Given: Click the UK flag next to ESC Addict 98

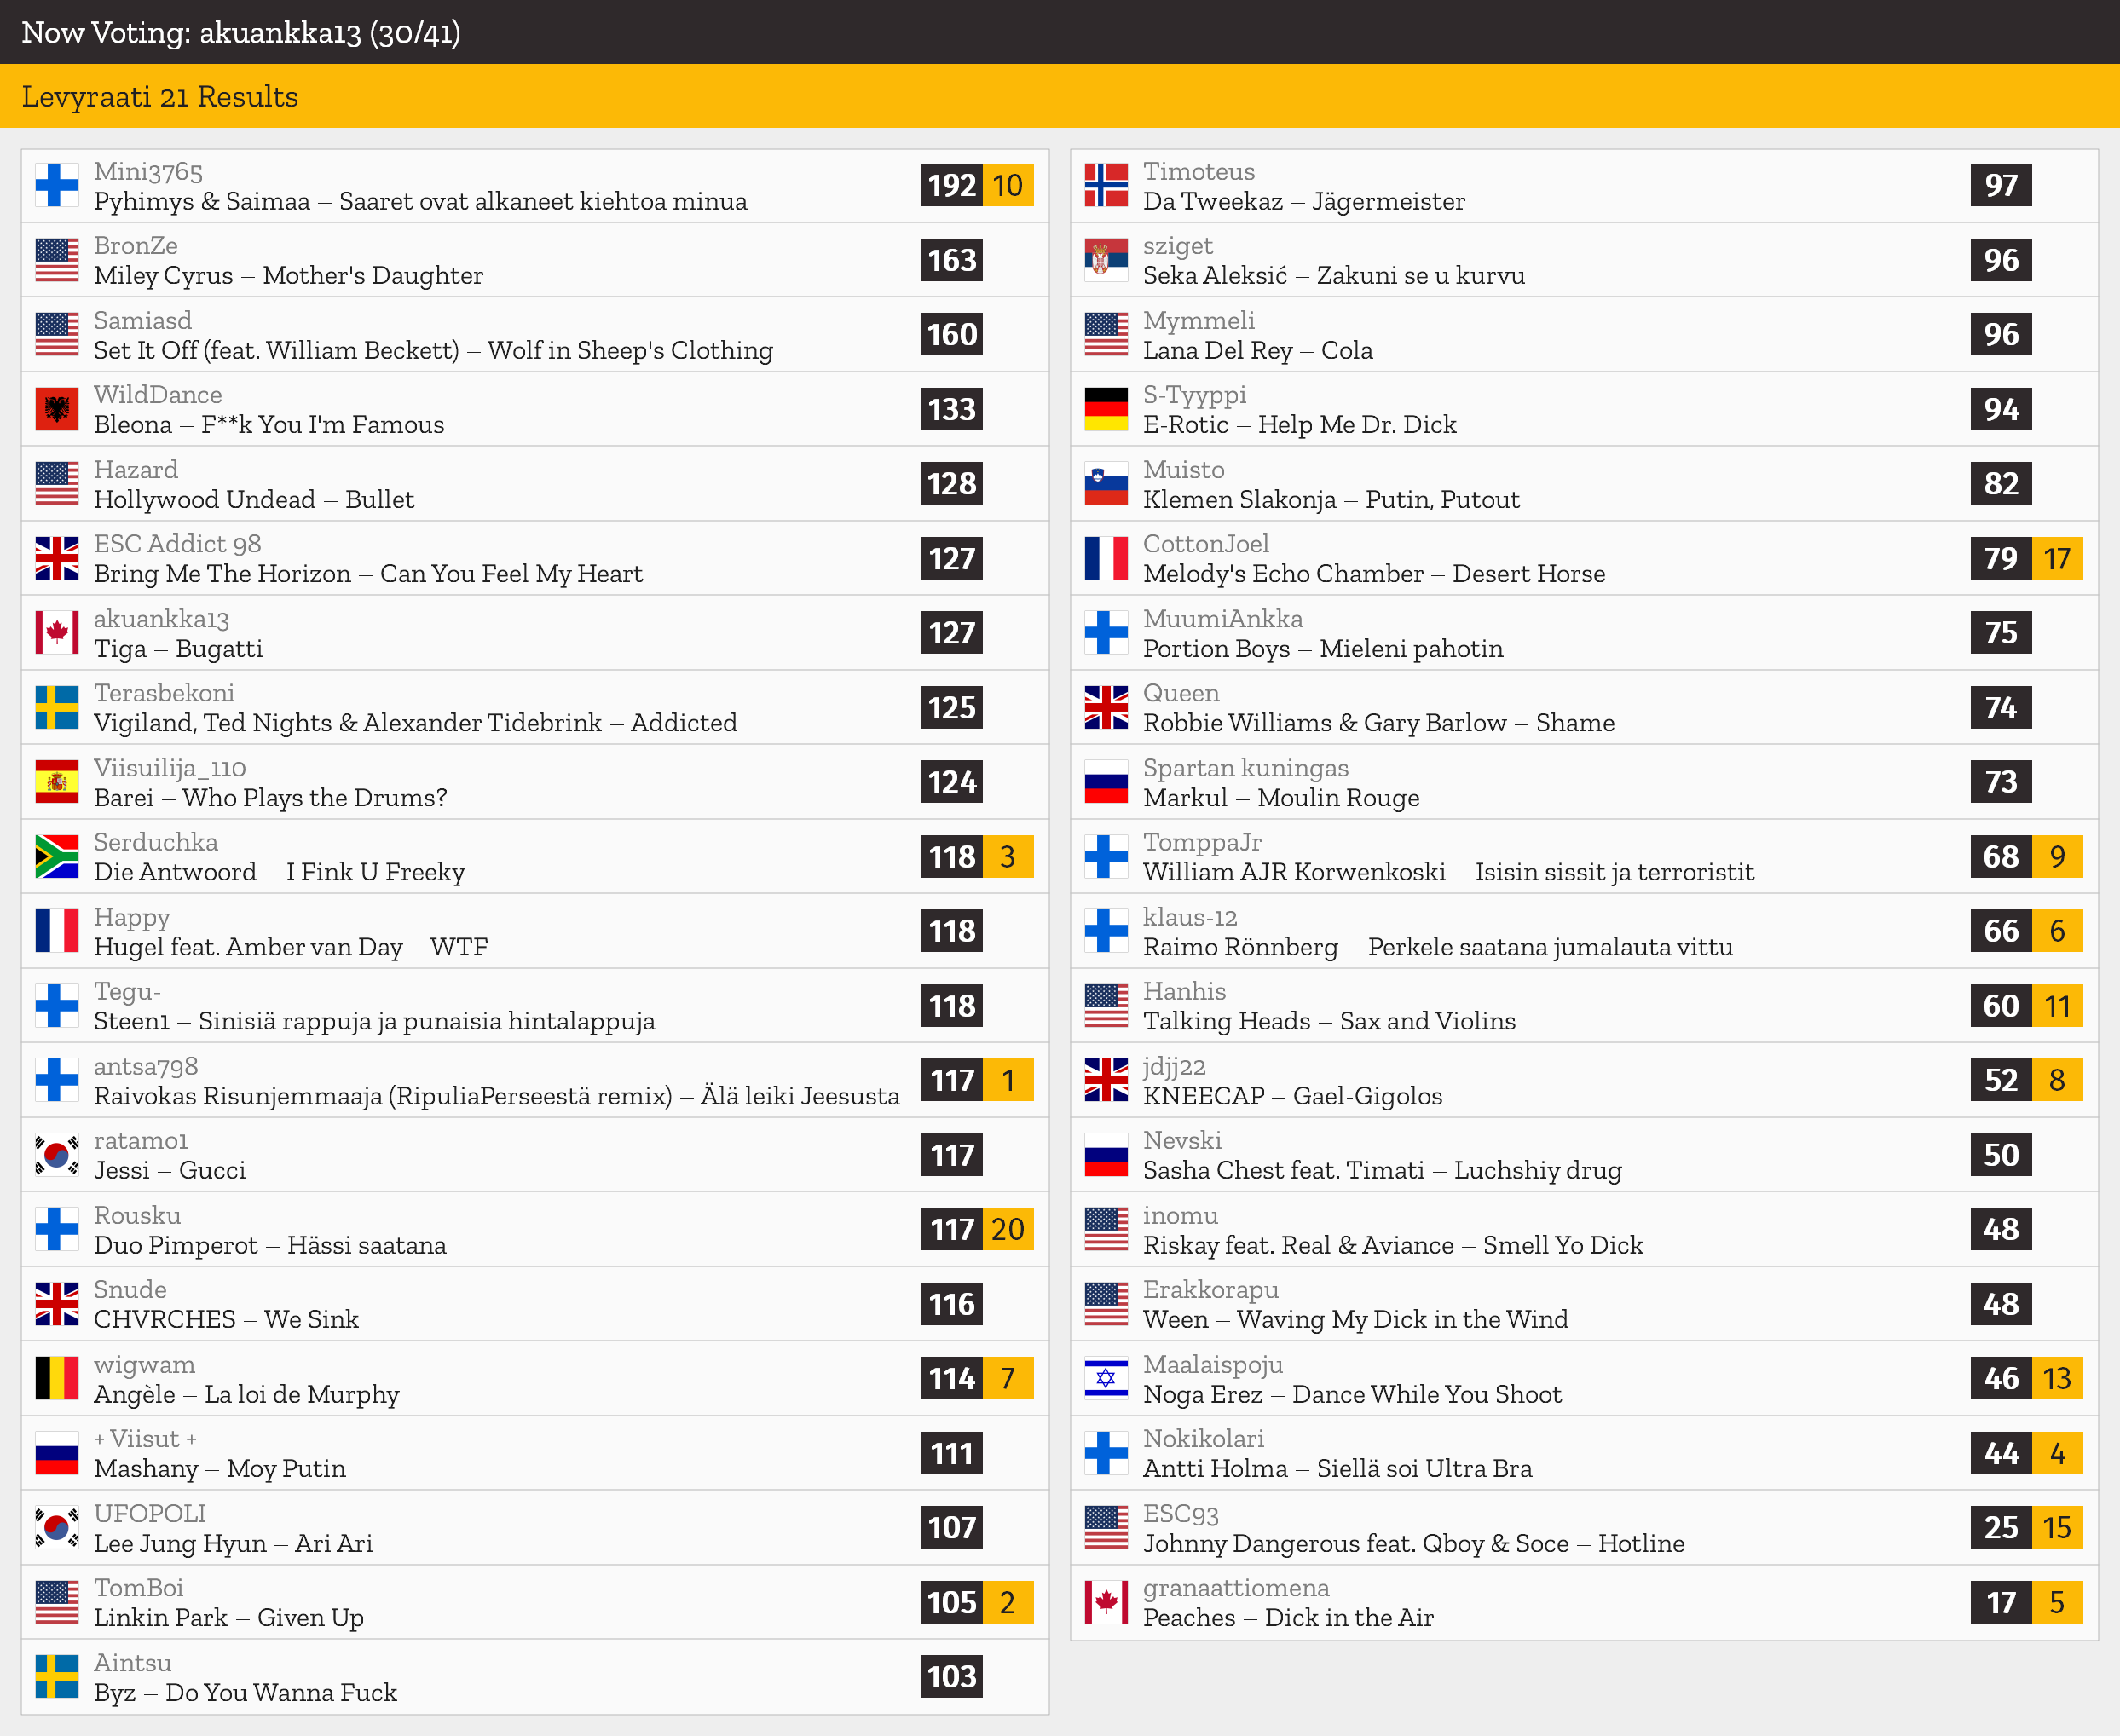Looking at the screenshot, I should tap(57, 558).
